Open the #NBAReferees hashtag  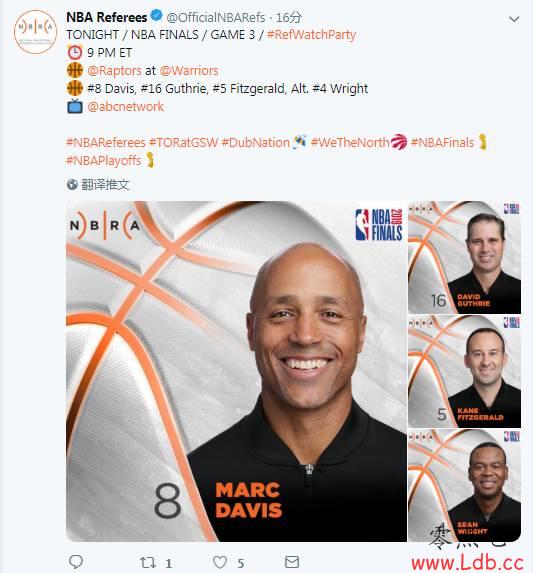pos(106,143)
